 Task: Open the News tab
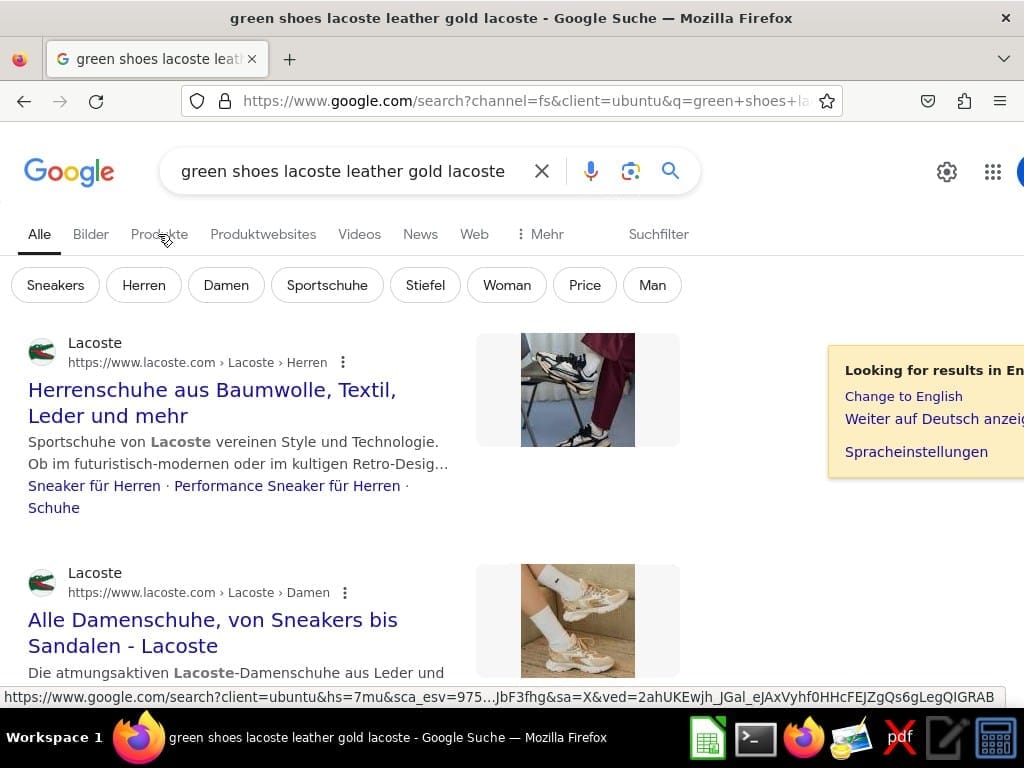420,234
